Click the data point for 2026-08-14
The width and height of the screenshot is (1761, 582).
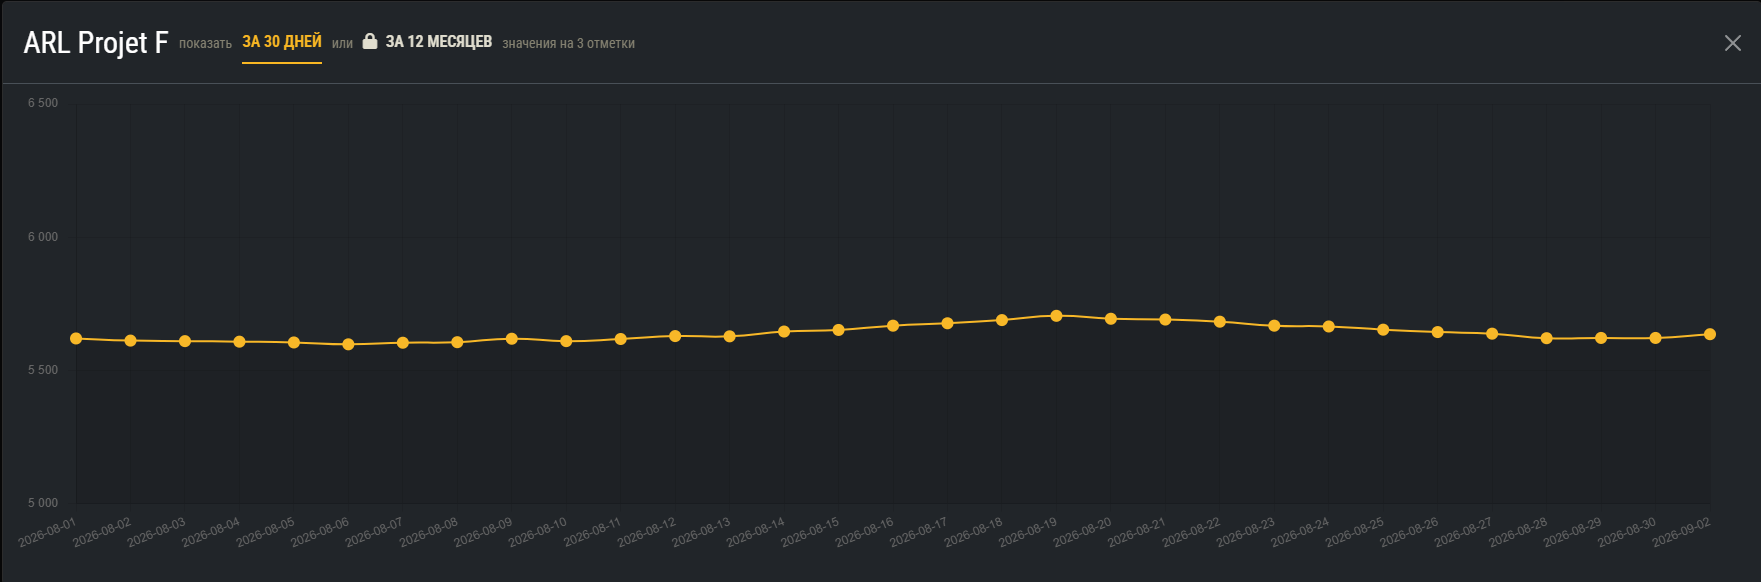tap(784, 331)
